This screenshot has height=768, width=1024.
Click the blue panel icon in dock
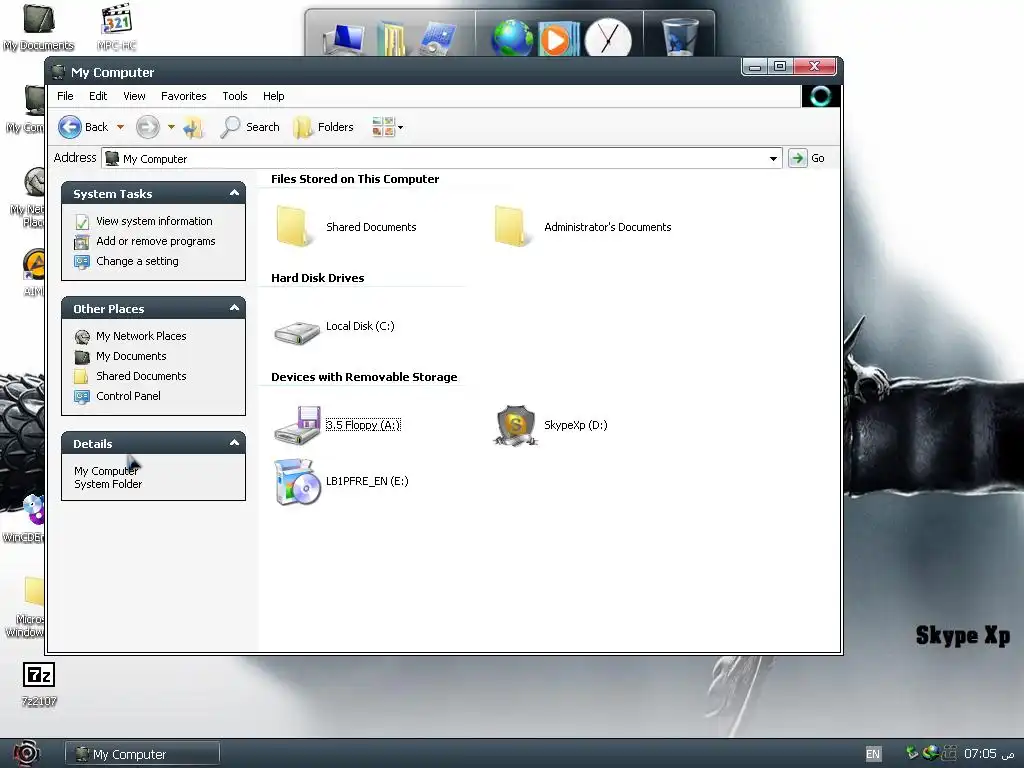click(438, 38)
